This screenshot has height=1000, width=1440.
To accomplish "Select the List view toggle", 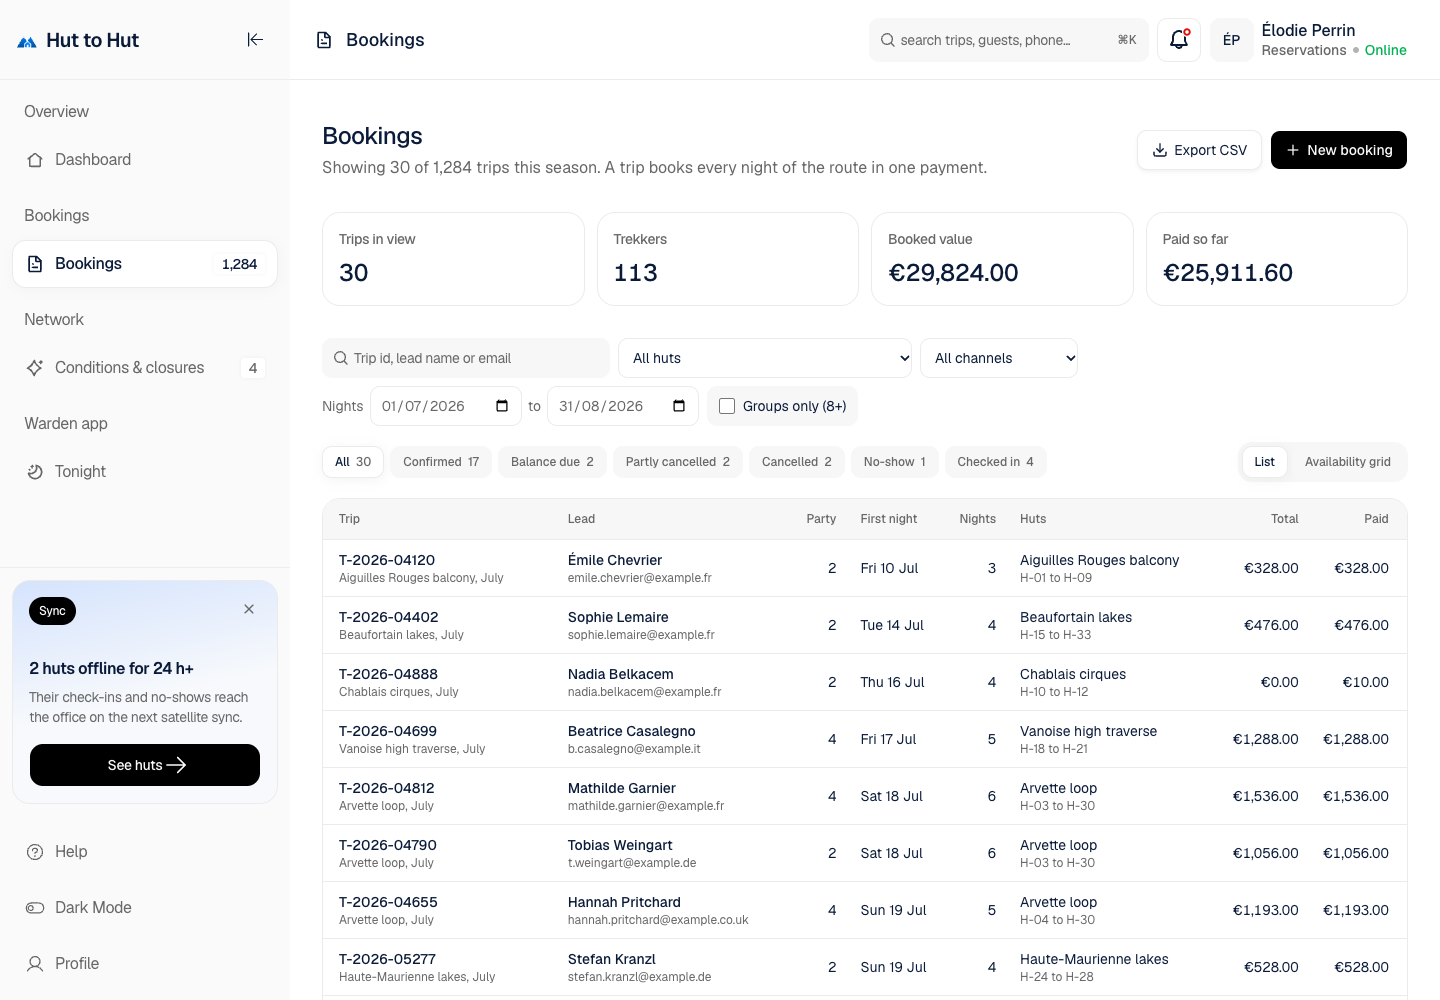I will (x=1265, y=462).
